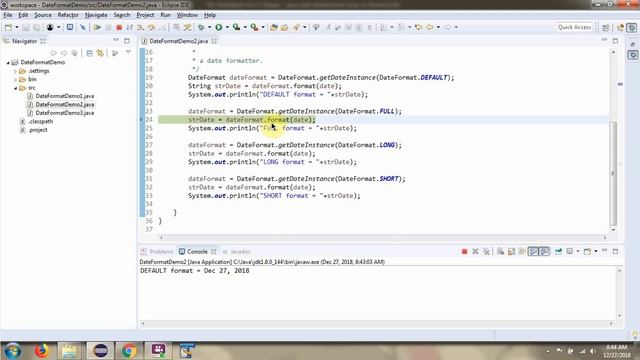The image size is (640, 360).
Task: Click File Explorer icon in taskbar
Action: 69,351
